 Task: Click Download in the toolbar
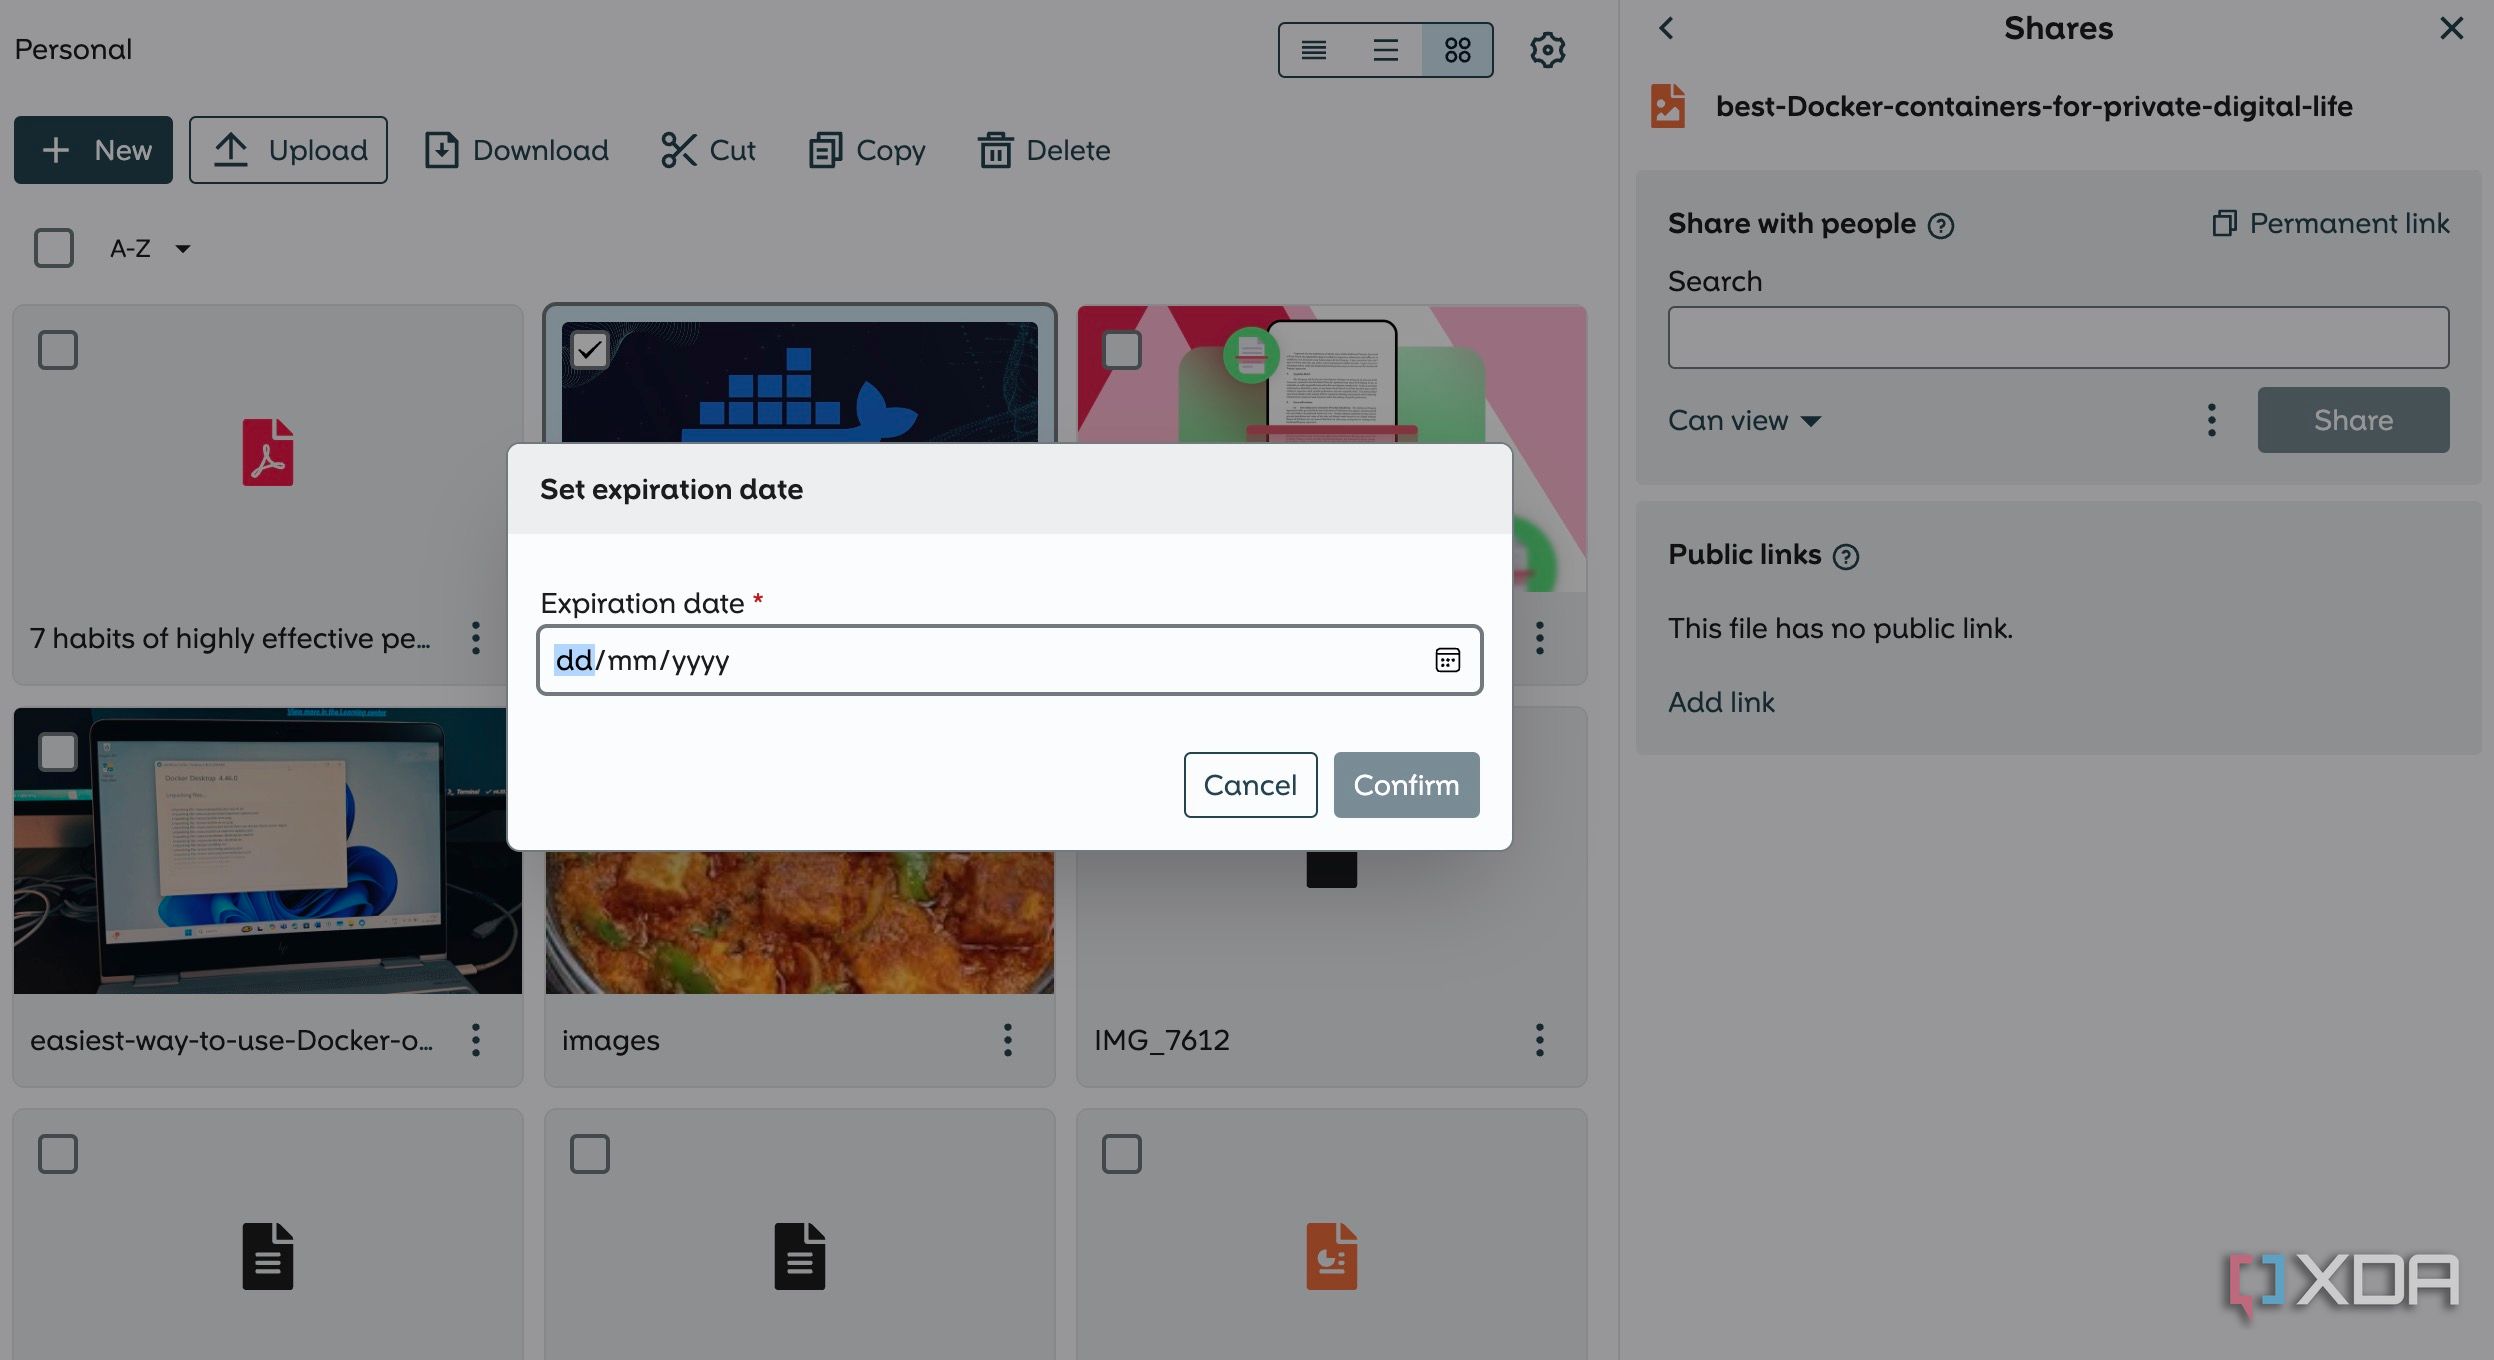tap(516, 150)
